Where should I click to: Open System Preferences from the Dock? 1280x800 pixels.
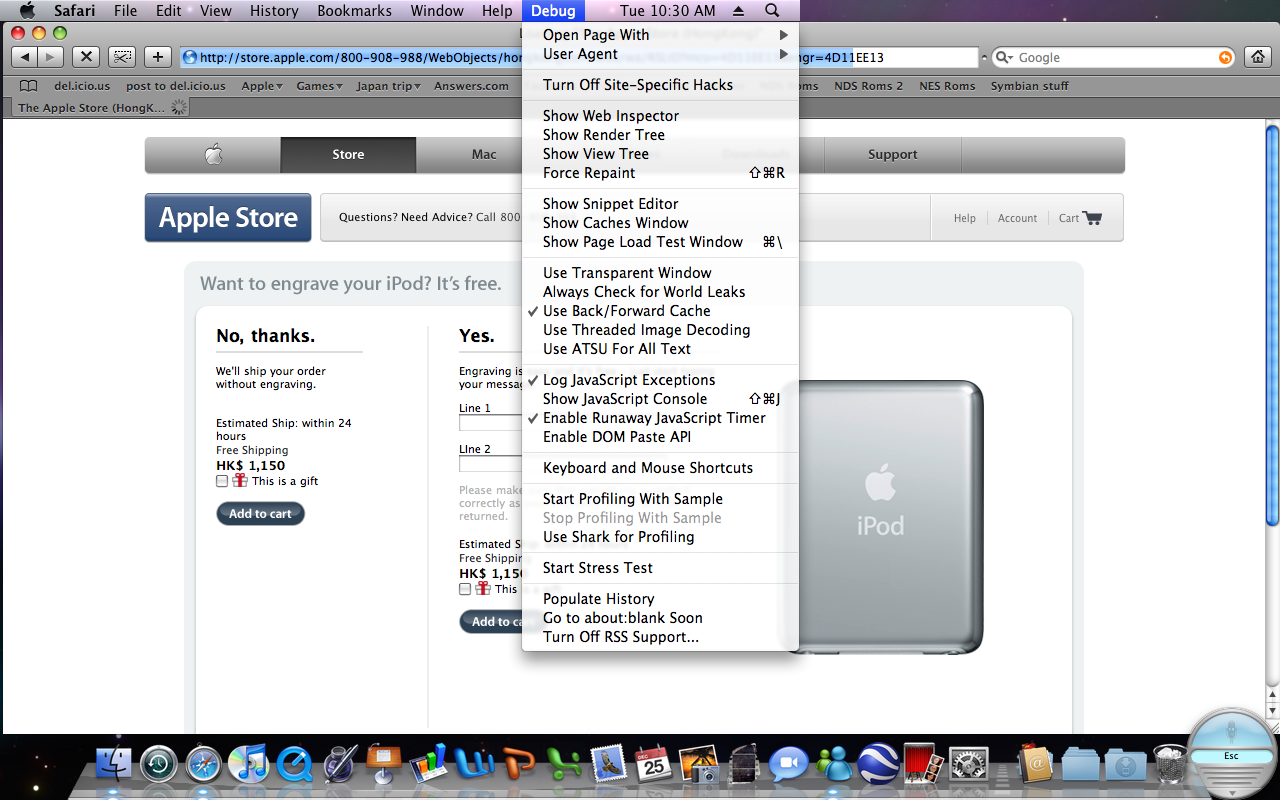tap(968, 765)
